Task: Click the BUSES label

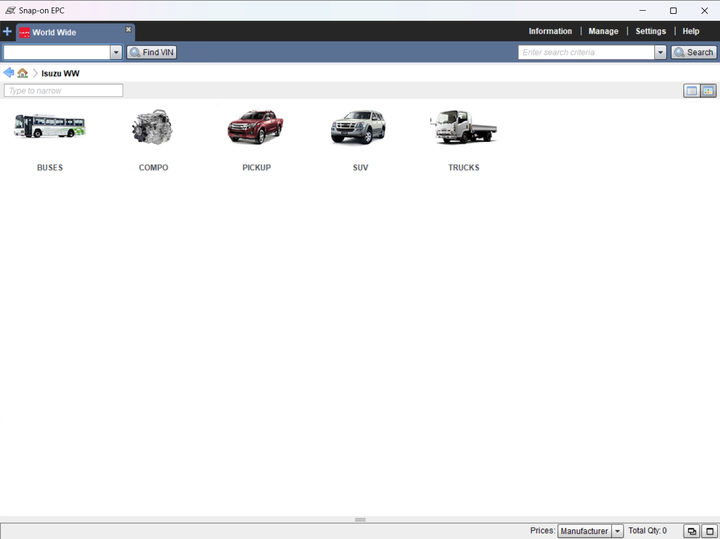Action: (50, 168)
